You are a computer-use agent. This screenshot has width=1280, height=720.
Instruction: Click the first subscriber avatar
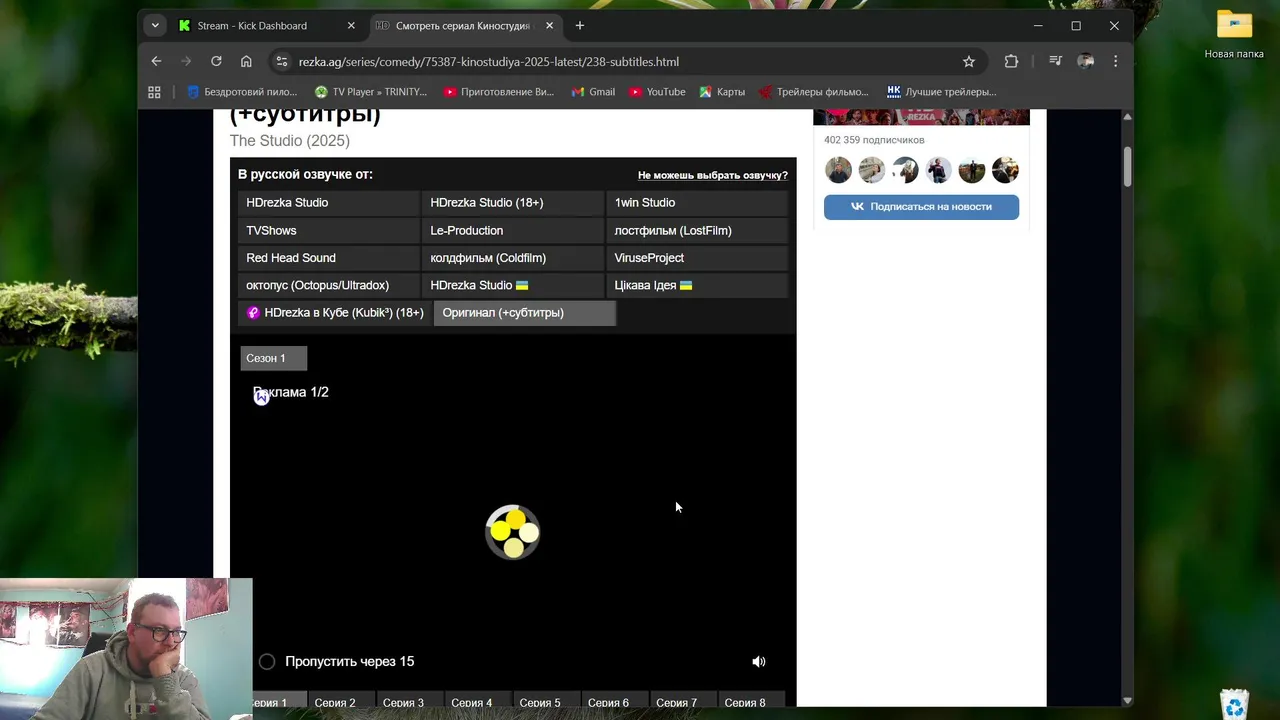click(838, 170)
